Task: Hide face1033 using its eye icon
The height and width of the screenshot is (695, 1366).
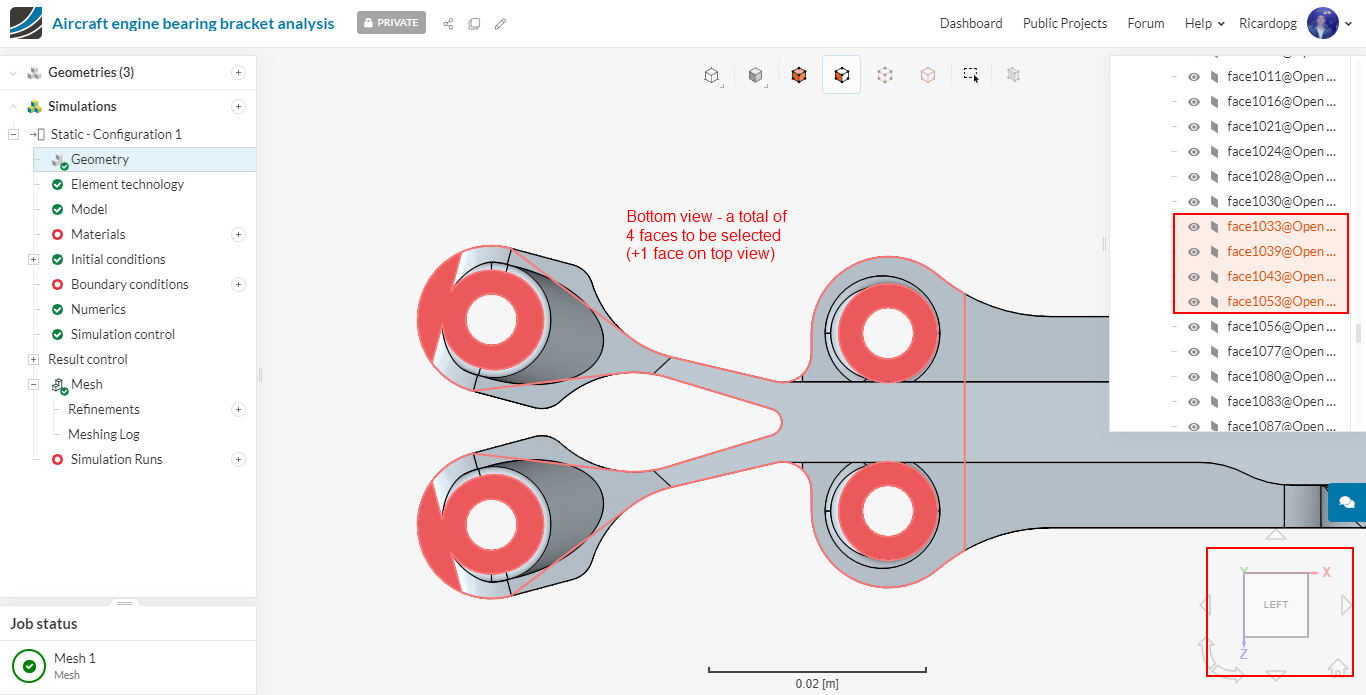Action: point(1193,226)
